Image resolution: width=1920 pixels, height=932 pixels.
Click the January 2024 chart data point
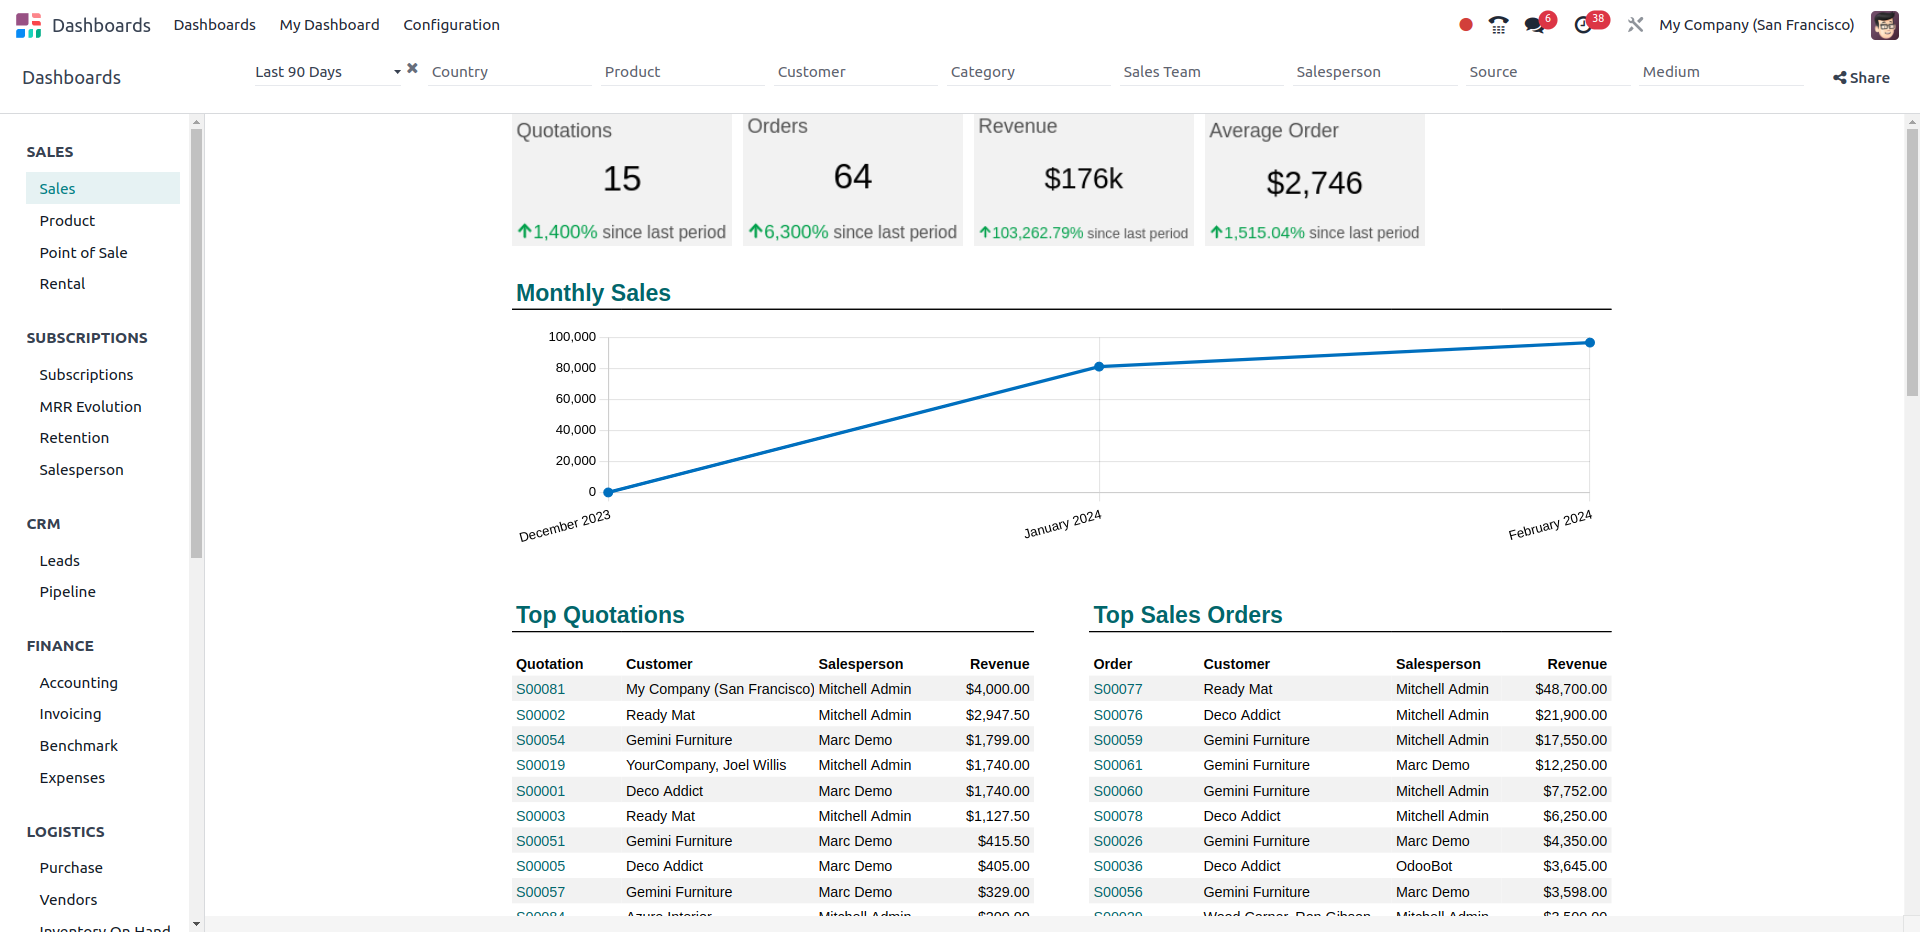click(x=1099, y=367)
